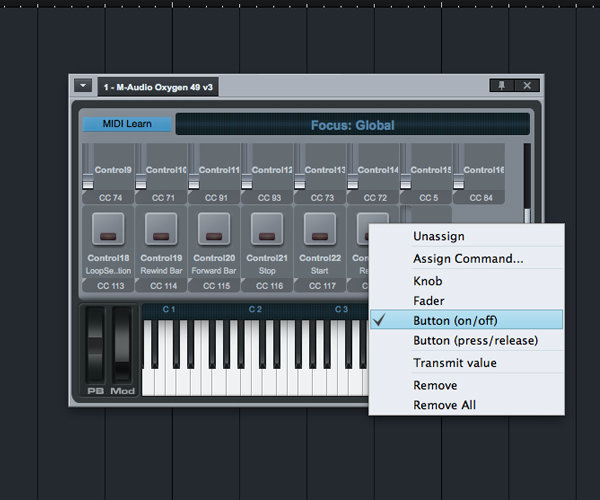Viewport: 600px width, 500px height.
Task: Click the Control14 fader handle
Action: click(352, 182)
